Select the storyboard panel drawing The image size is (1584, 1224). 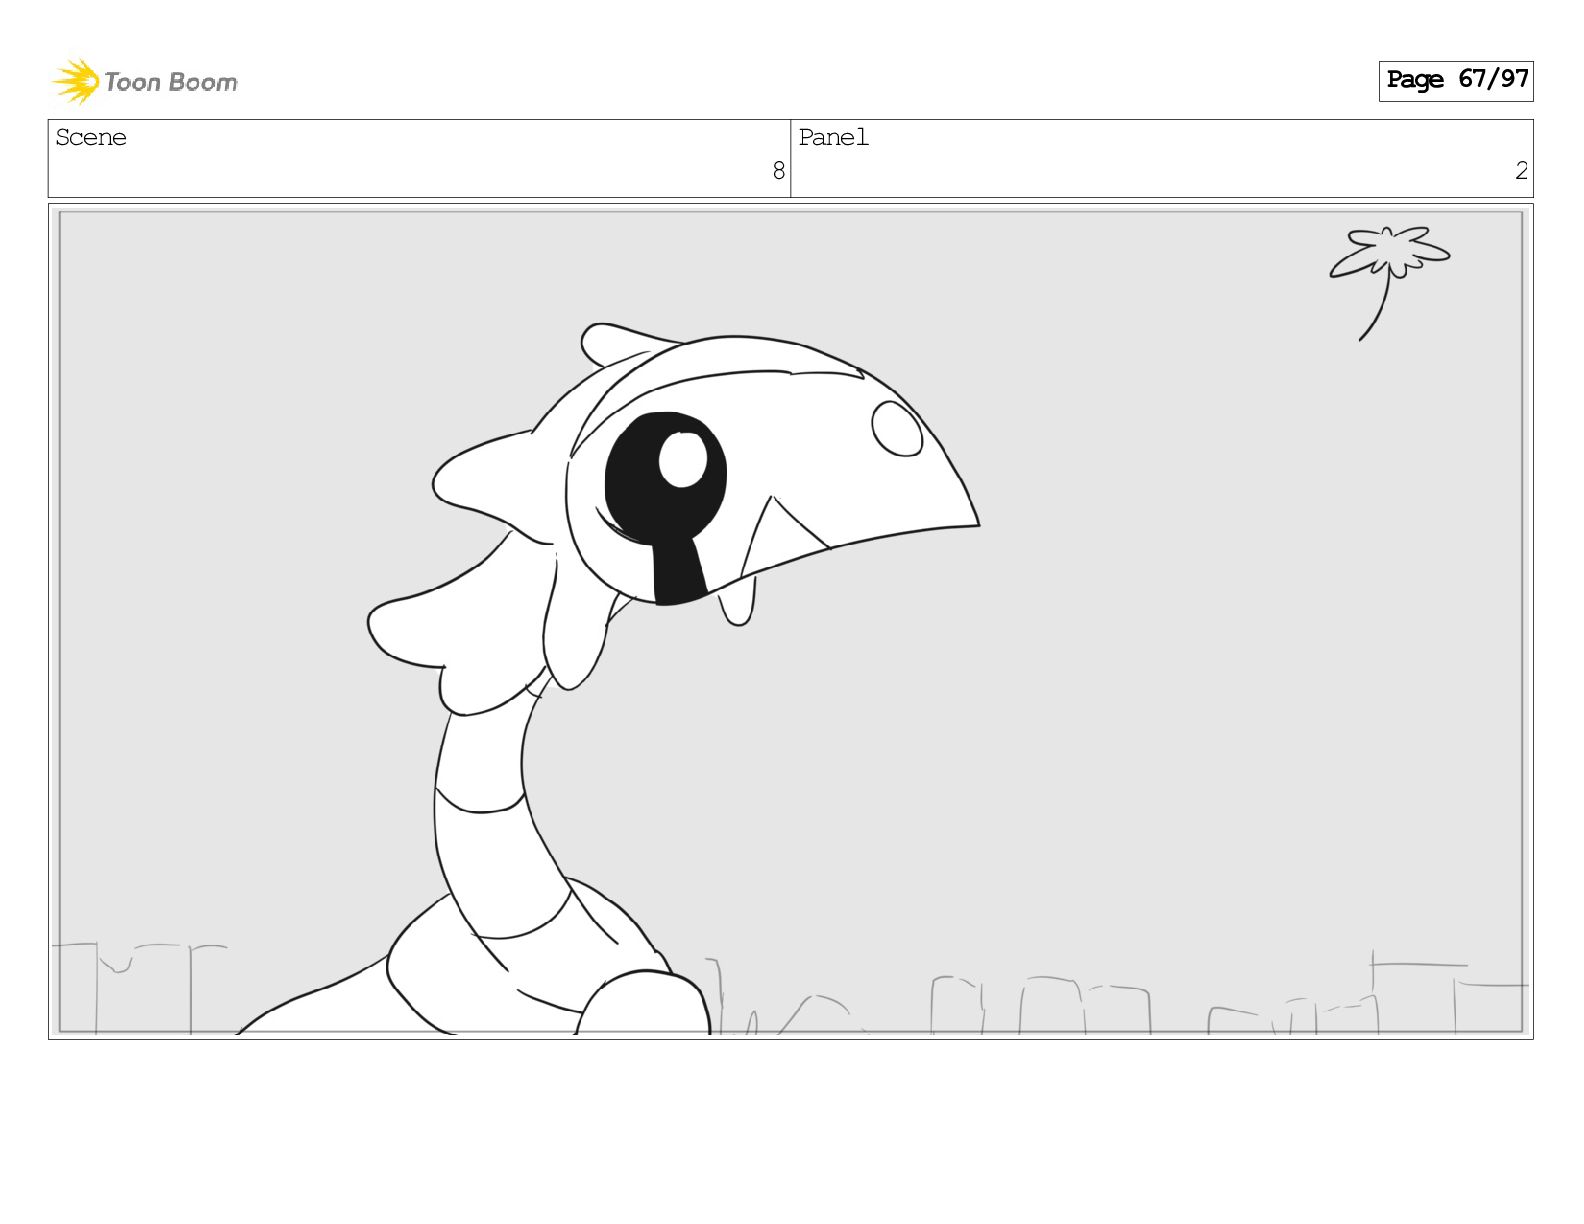tap(791, 621)
